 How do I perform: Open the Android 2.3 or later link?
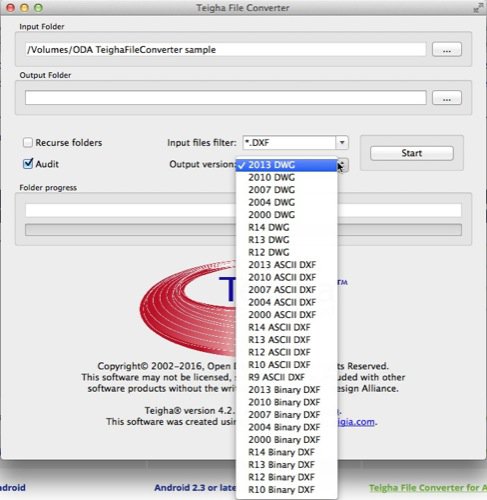195,488
